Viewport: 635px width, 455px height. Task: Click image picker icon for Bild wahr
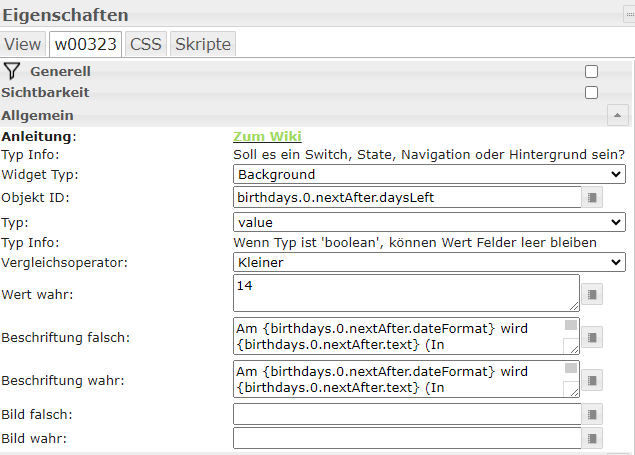coord(593,438)
